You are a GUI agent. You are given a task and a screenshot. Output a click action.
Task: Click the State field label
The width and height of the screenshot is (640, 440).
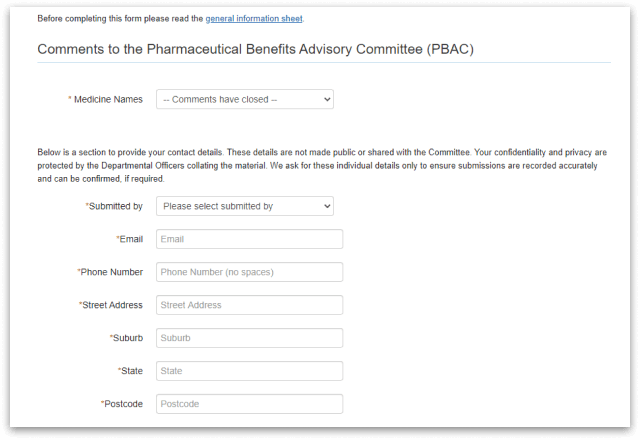coord(131,371)
